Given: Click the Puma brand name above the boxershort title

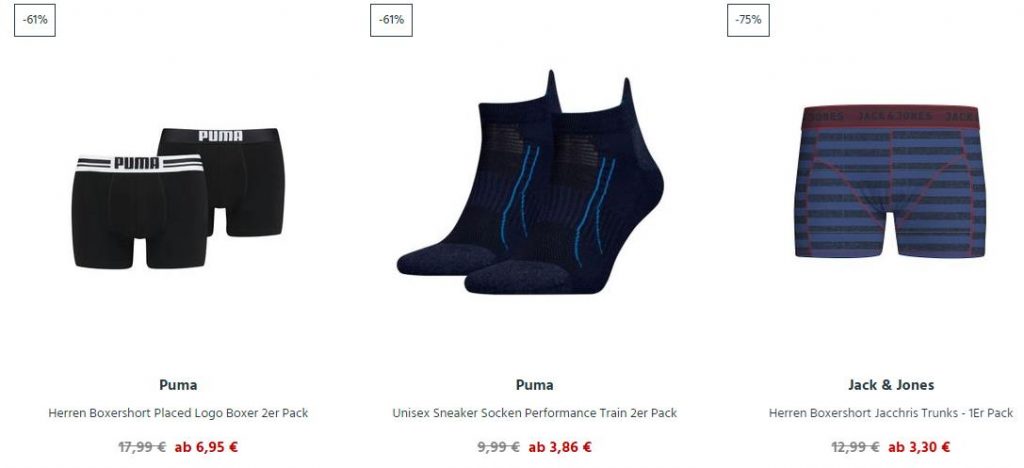Looking at the screenshot, I should pos(178,385).
